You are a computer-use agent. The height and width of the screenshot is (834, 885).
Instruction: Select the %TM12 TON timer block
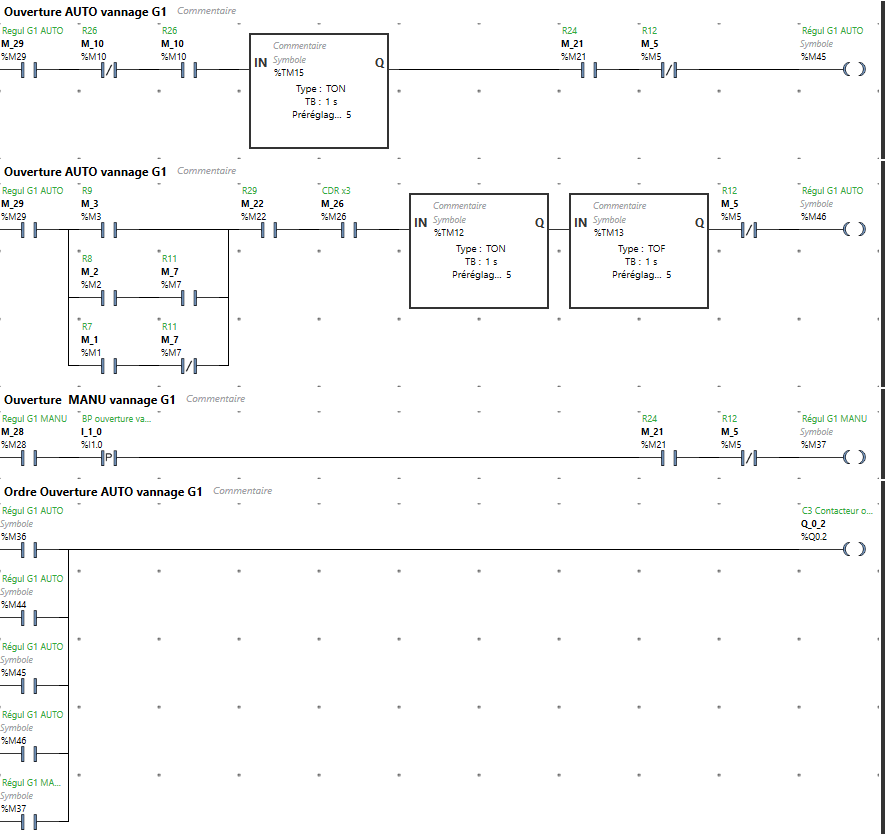pyautogui.click(x=479, y=251)
